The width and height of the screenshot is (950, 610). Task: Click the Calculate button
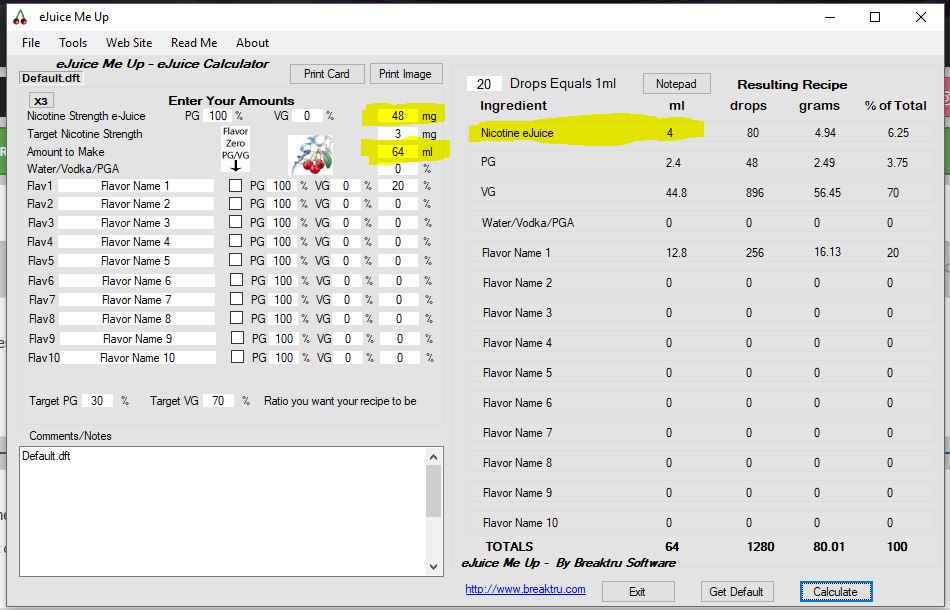pos(835,591)
